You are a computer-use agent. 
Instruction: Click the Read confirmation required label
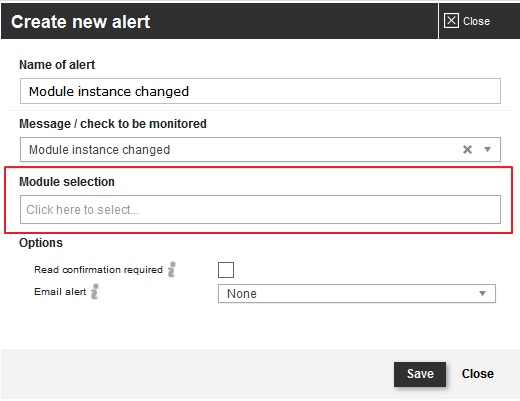tap(98, 269)
